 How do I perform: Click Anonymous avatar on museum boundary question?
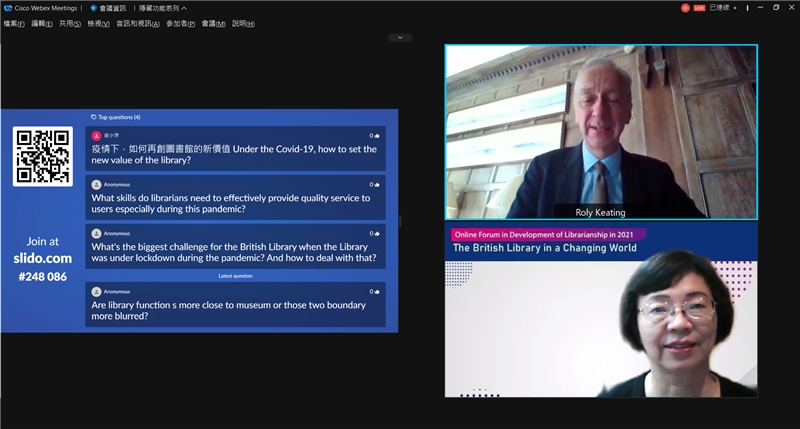[96, 292]
